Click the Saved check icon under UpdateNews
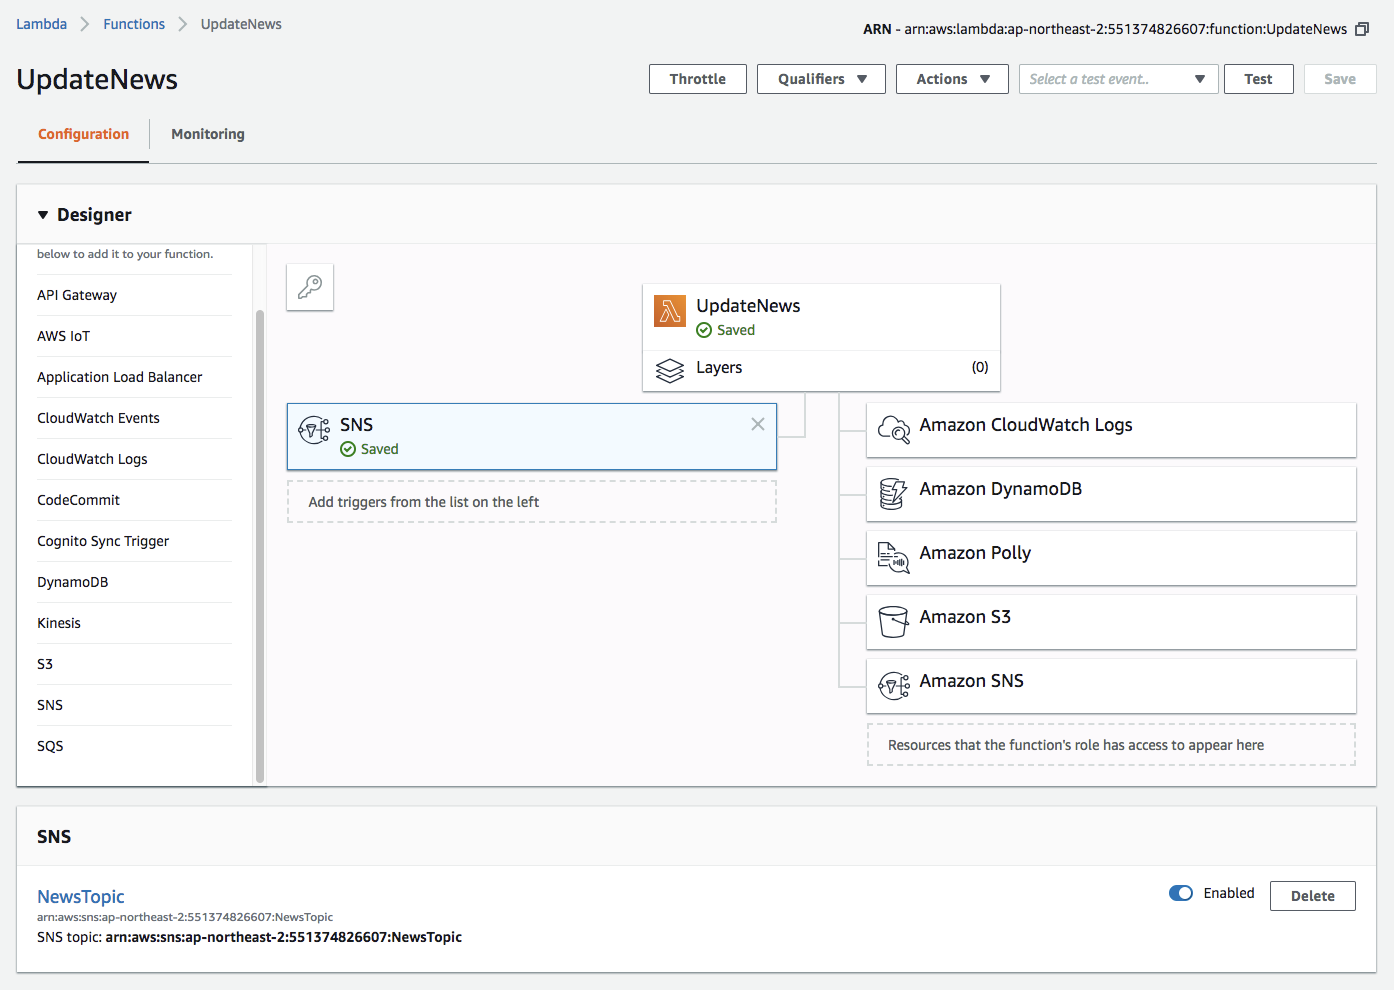 click(704, 330)
